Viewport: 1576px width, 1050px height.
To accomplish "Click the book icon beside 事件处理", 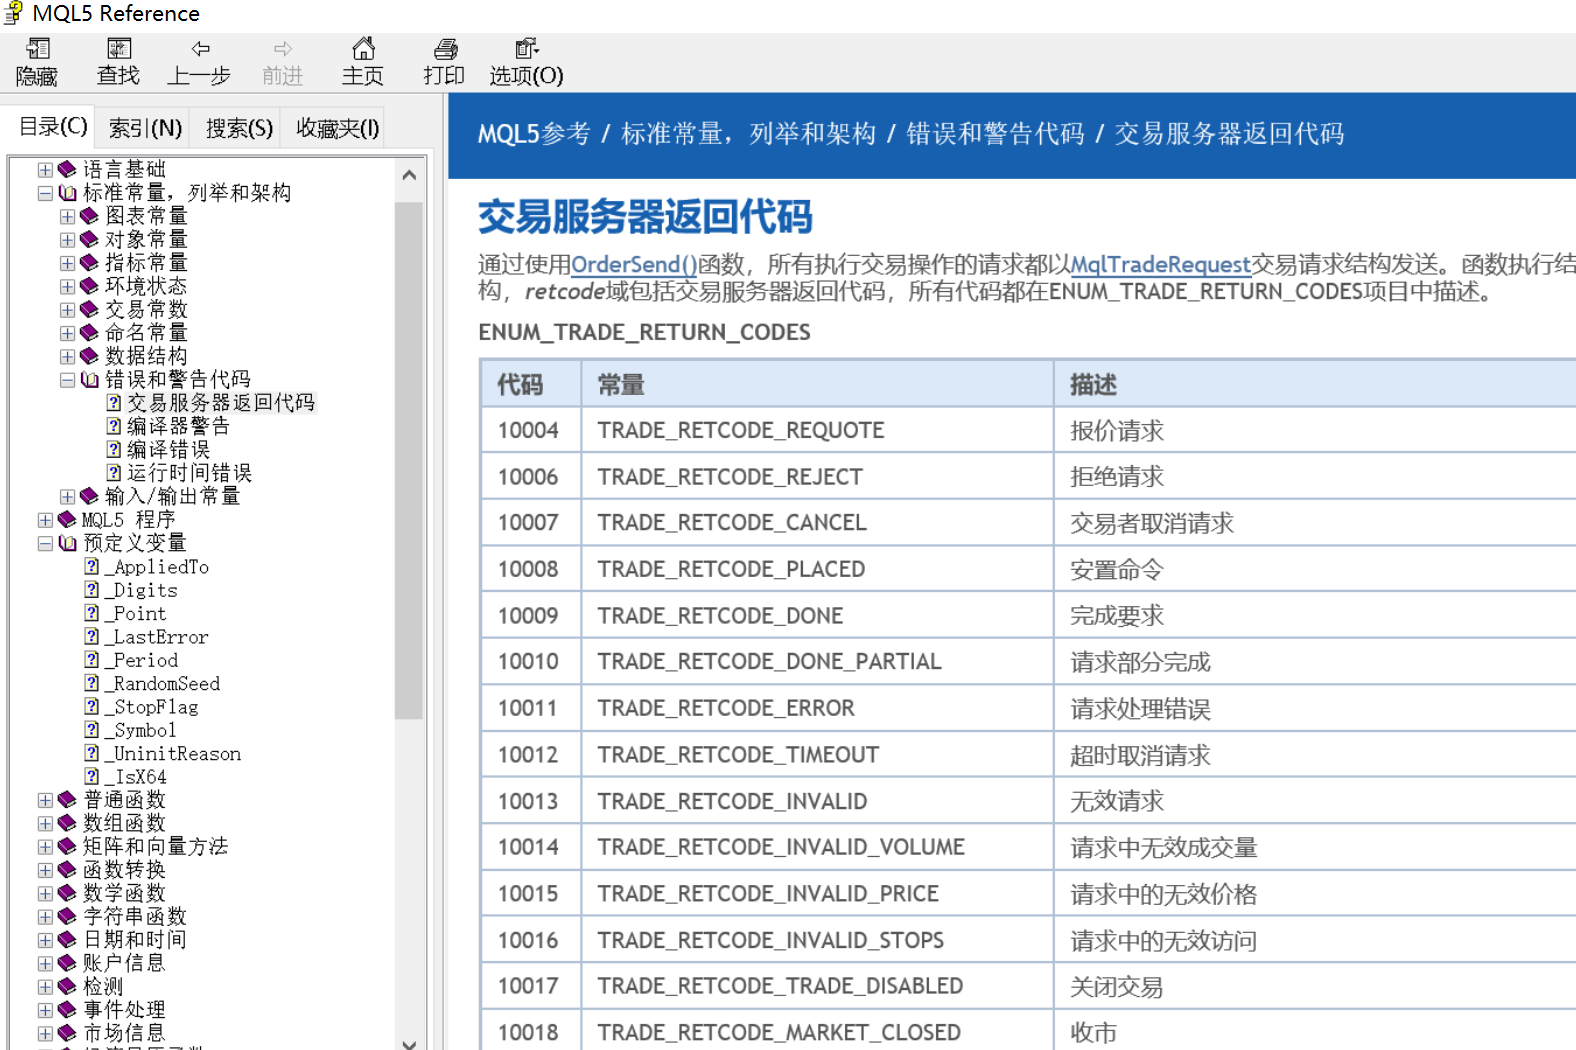I will point(67,1010).
